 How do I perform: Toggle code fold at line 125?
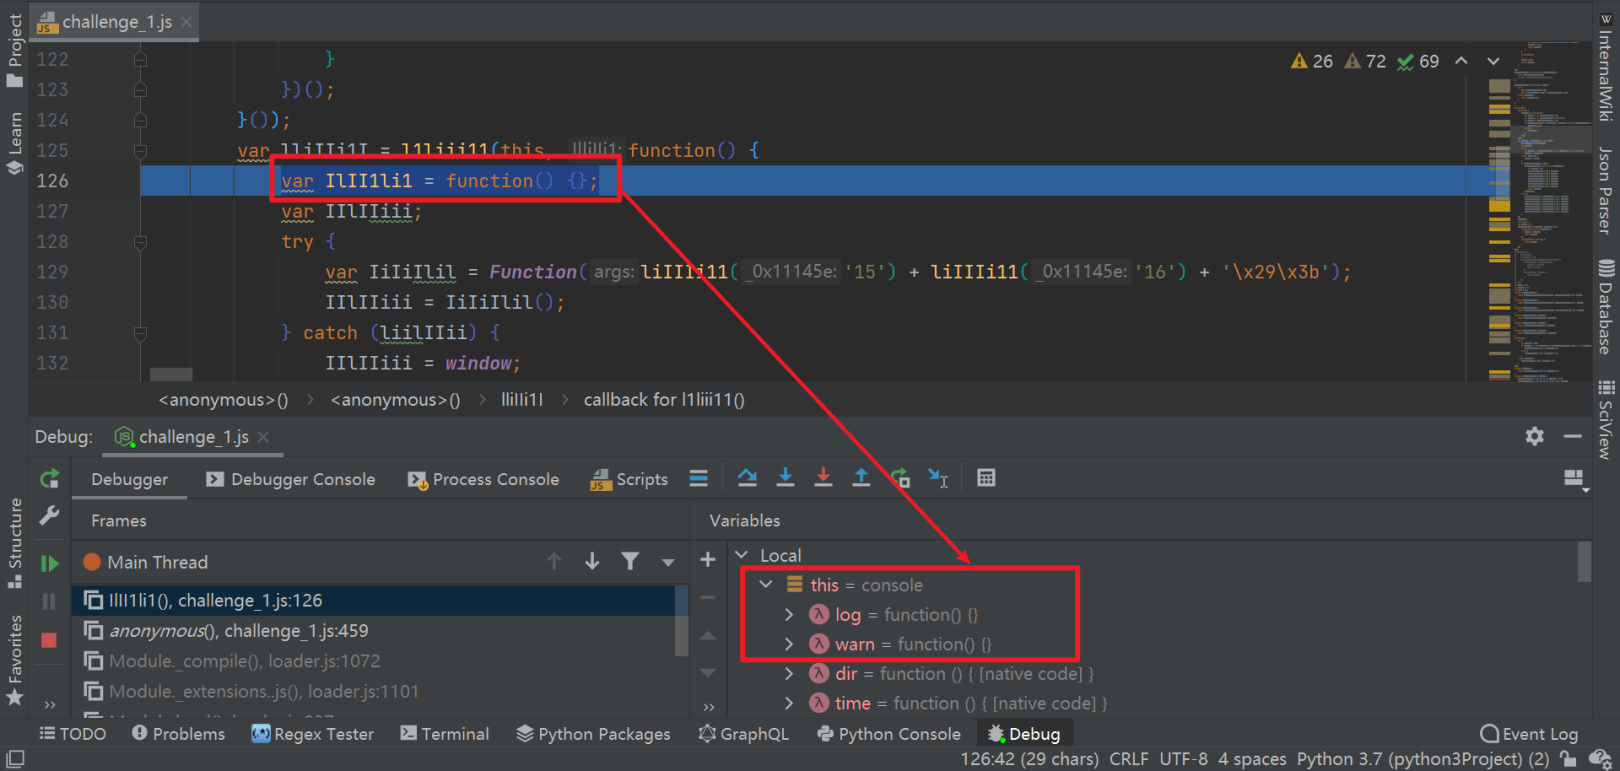(140, 151)
